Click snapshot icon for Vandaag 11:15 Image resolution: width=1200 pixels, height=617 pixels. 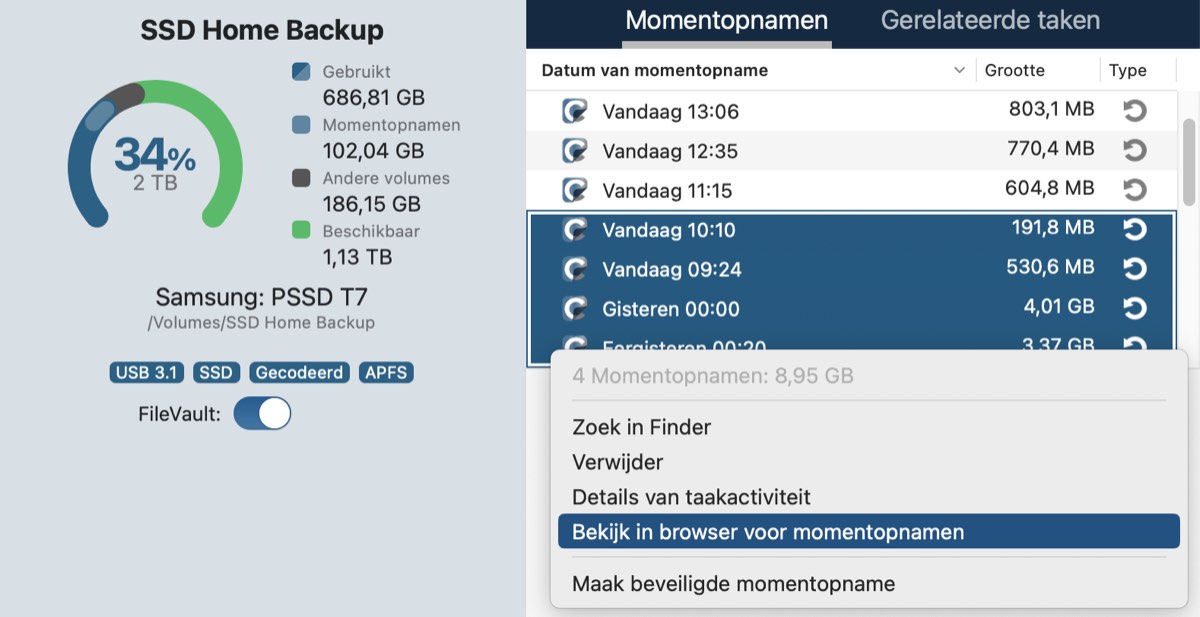575,189
